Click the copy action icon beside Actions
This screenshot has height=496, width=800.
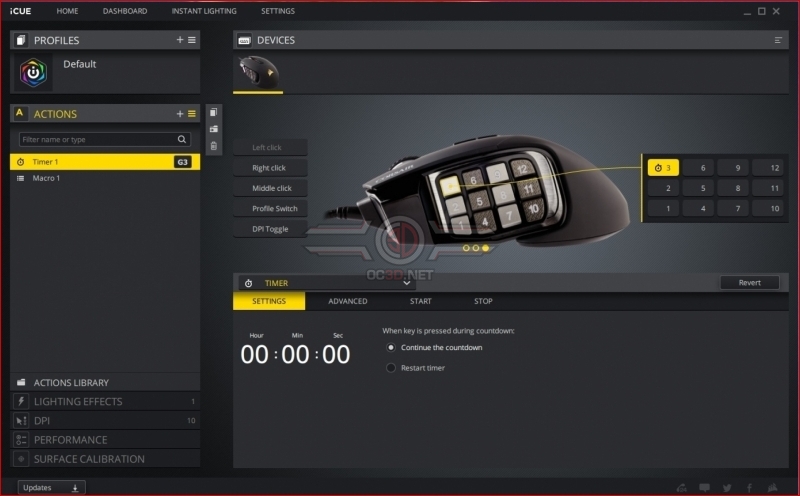click(x=214, y=112)
